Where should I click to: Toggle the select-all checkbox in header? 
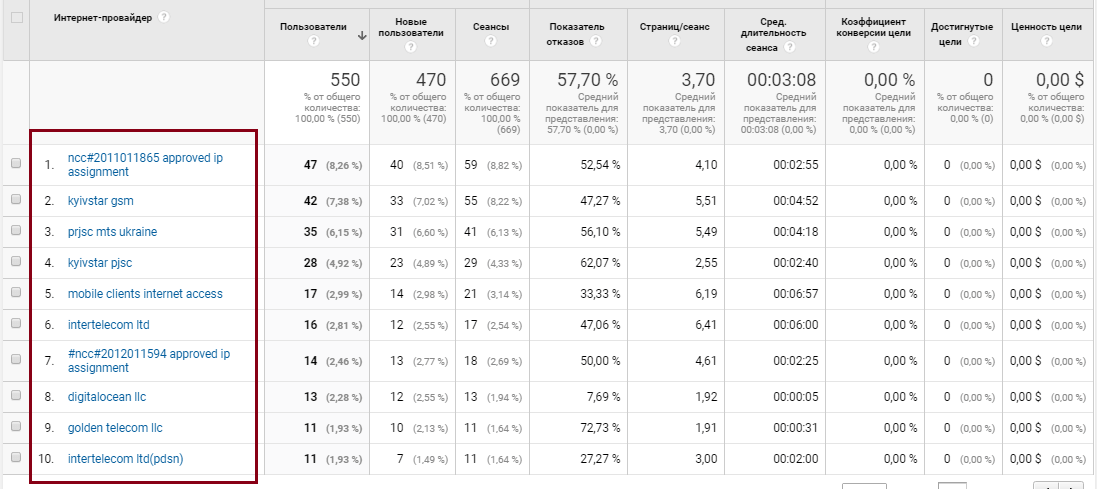[x=17, y=17]
